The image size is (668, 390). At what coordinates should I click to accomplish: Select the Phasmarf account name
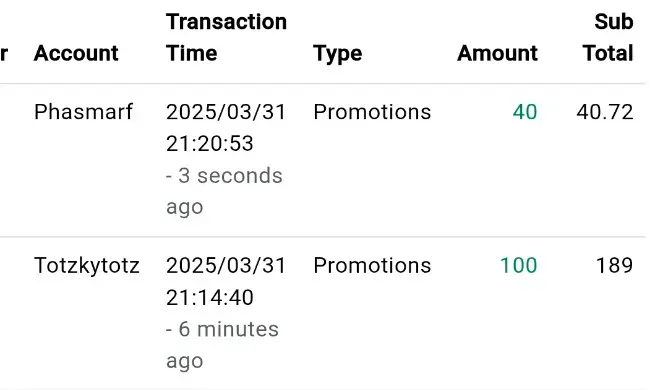[84, 112]
